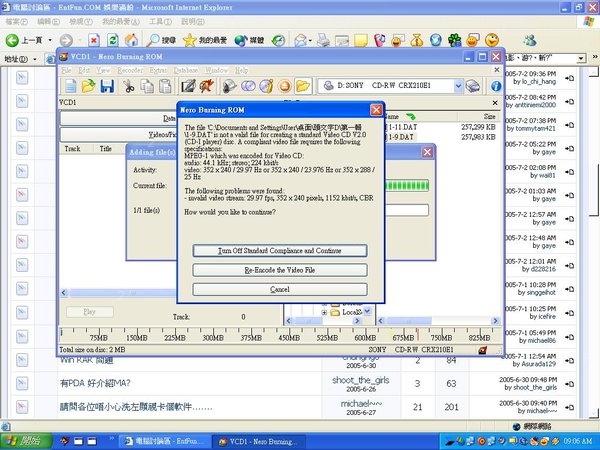Click the 675MB yellow marker on disc capacity ruler

click(391, 334)
